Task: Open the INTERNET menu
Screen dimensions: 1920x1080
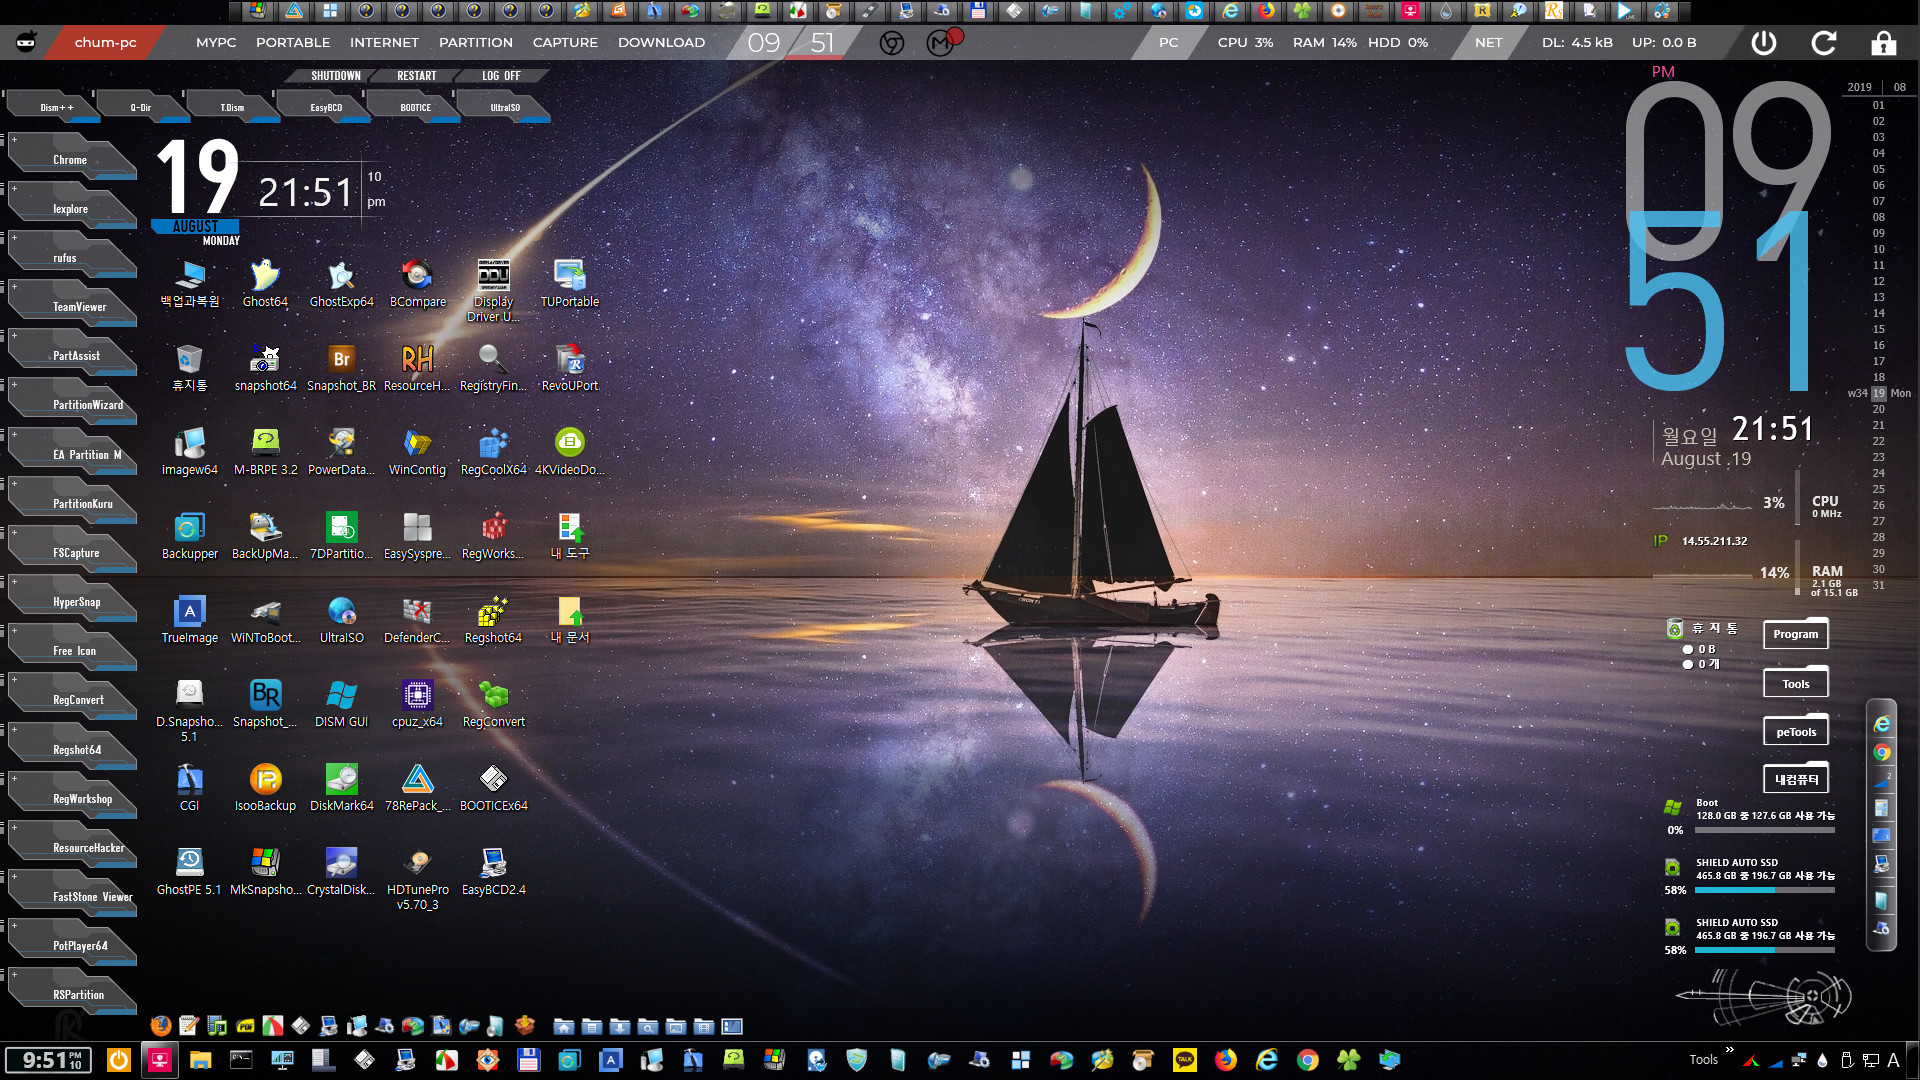Action: point(384,42)
